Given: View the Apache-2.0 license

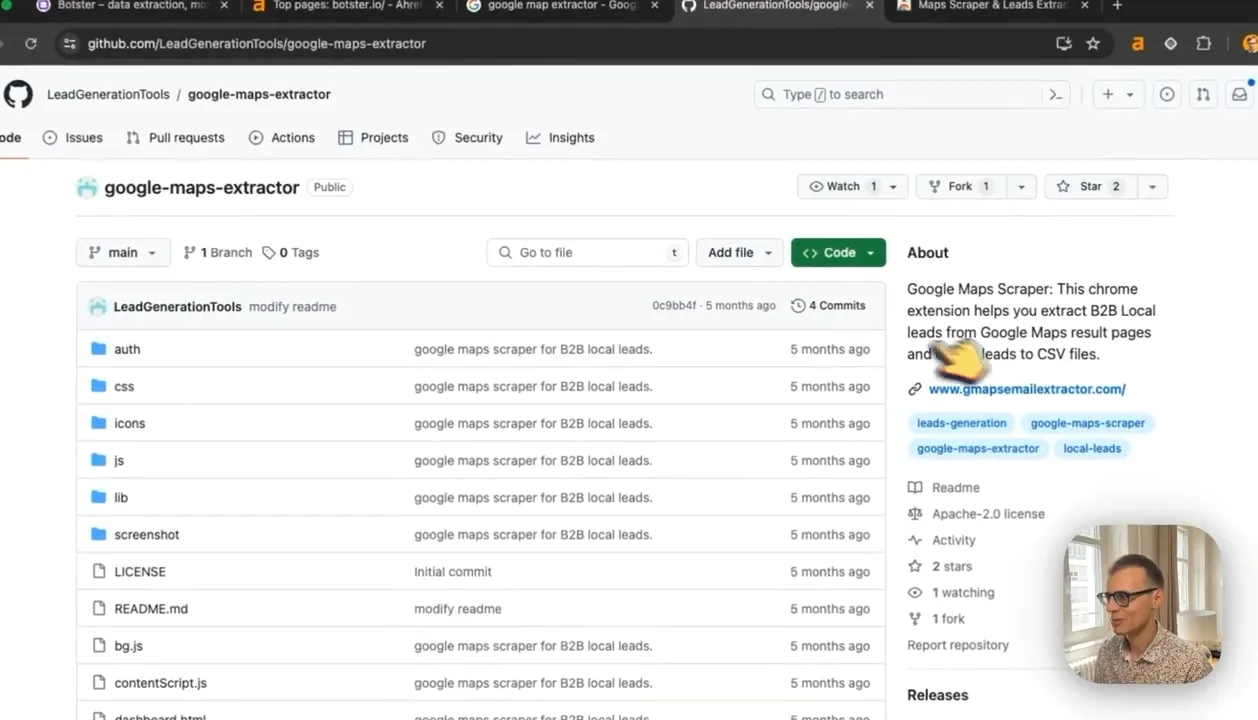Looking at the screenshot, I should pyautogui.click(x=988, y=514).
